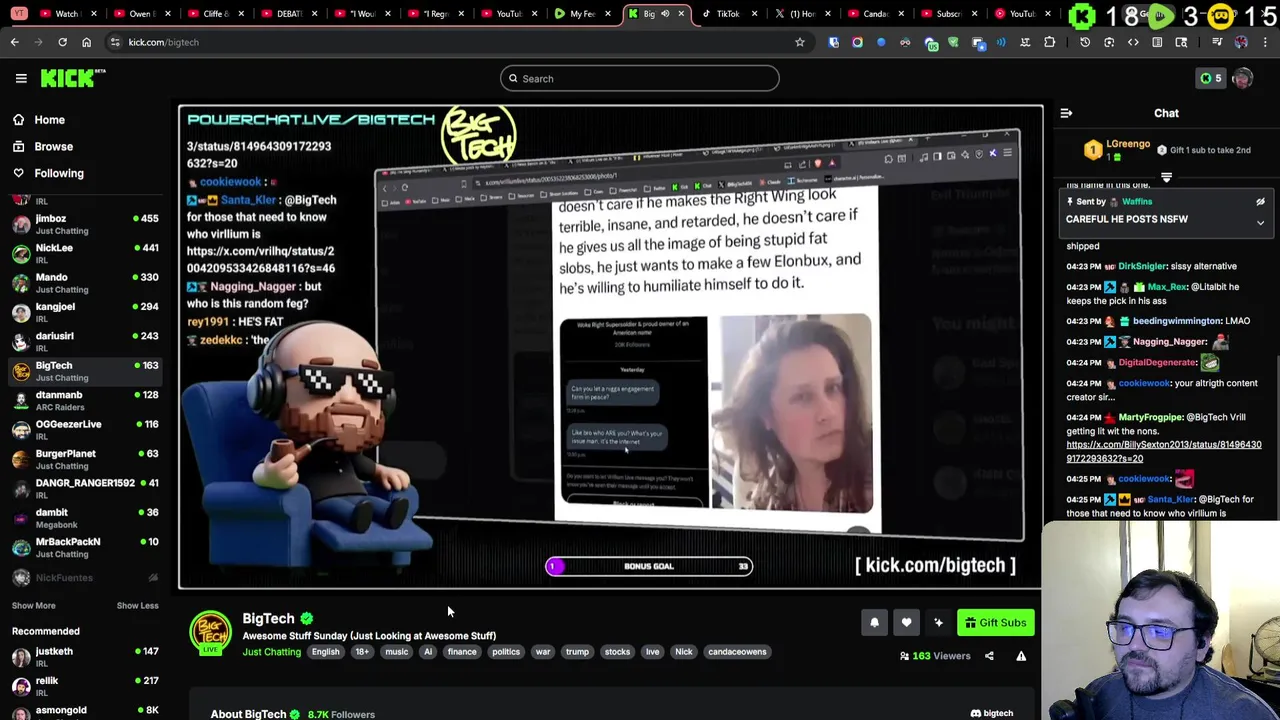Select the 18+ tag
1280x720 pixels.
click(362, 652)
